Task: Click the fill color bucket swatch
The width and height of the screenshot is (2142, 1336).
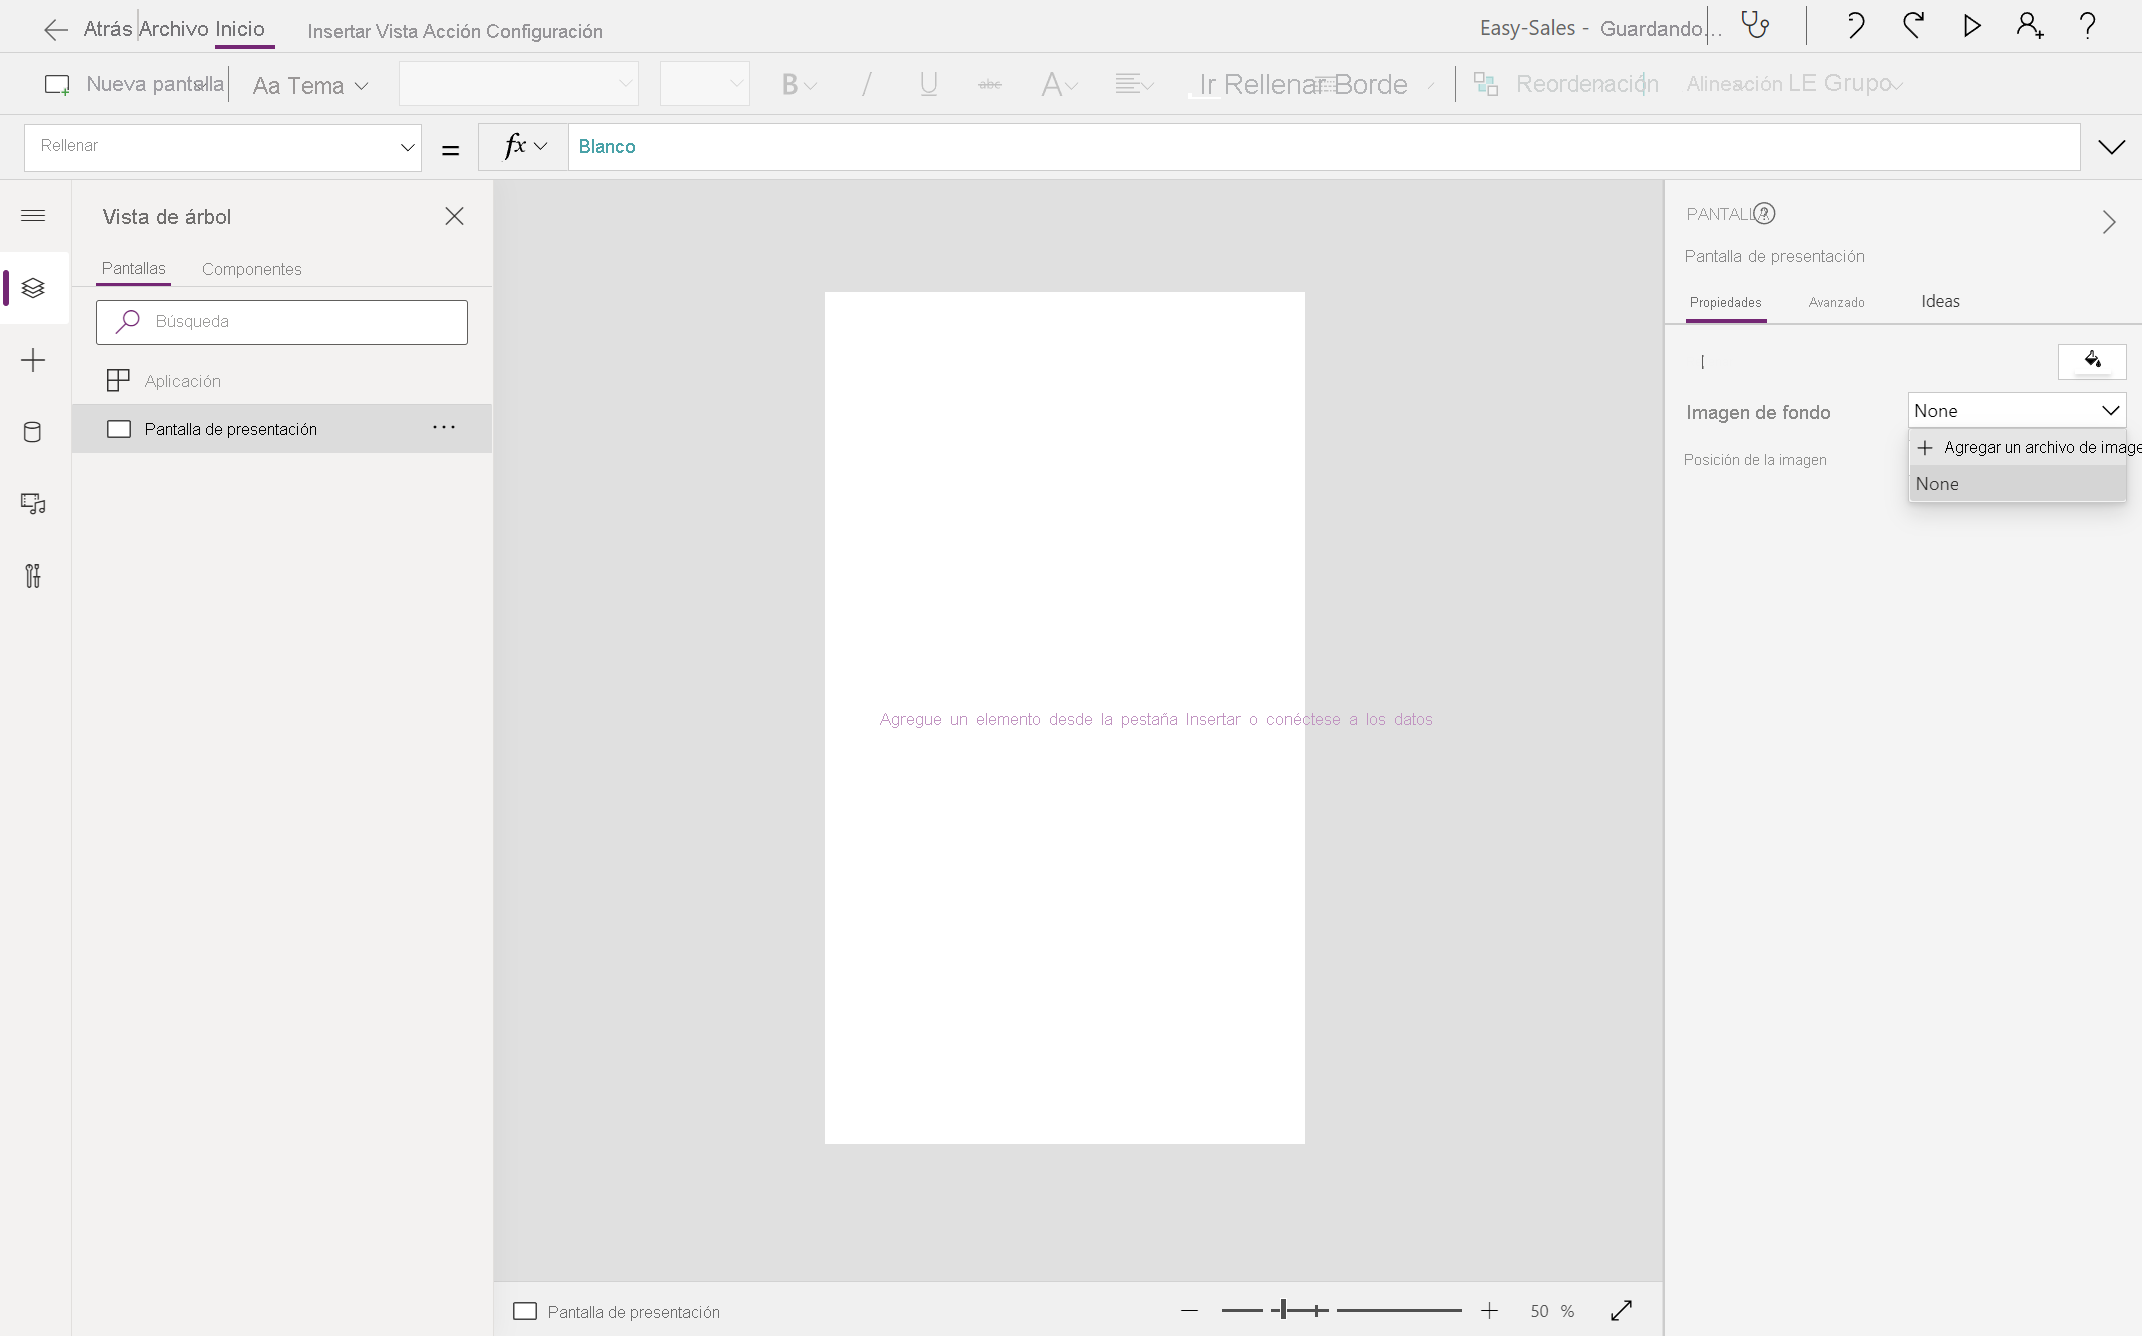Action: point(2091,361)
